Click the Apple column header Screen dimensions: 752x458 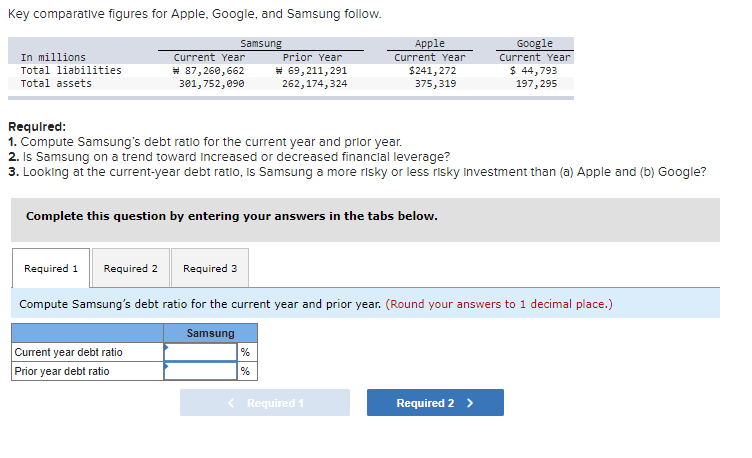[x=430, y=44]
